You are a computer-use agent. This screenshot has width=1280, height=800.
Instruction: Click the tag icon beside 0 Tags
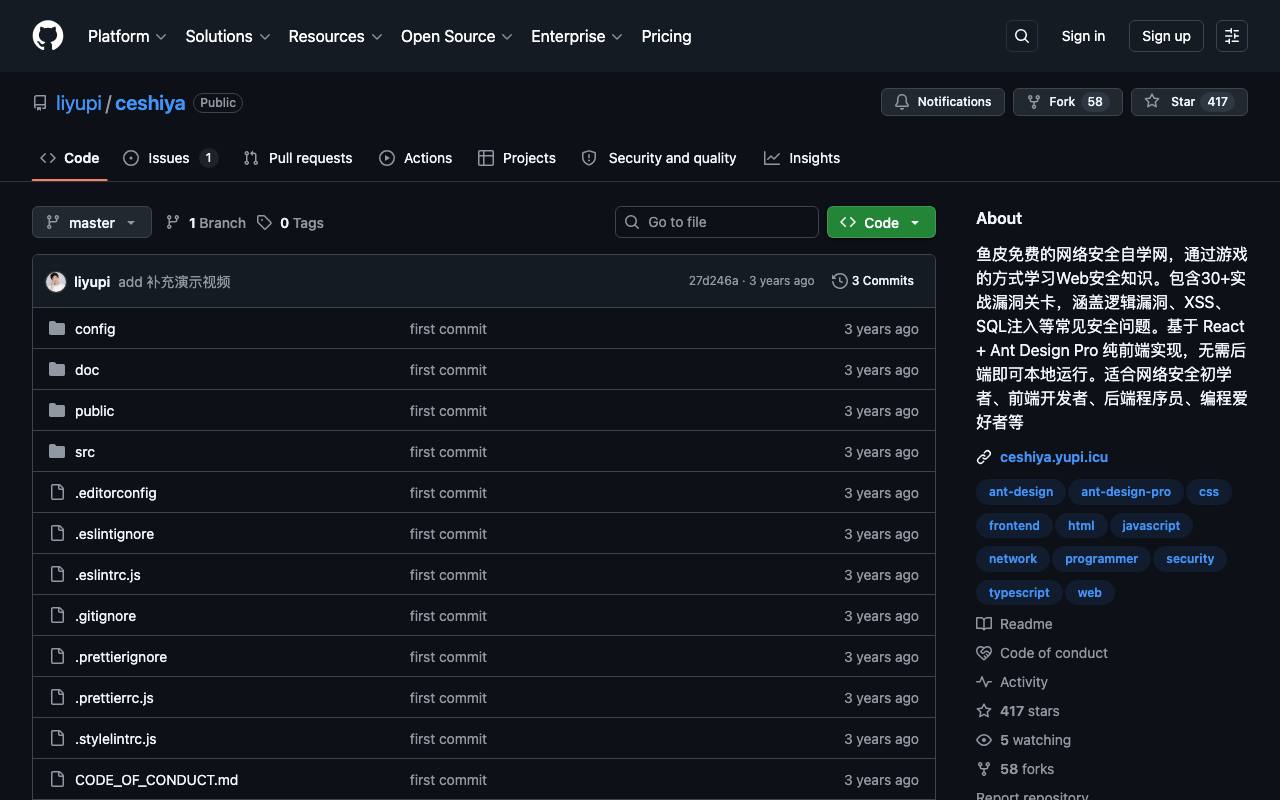(264, 222)
